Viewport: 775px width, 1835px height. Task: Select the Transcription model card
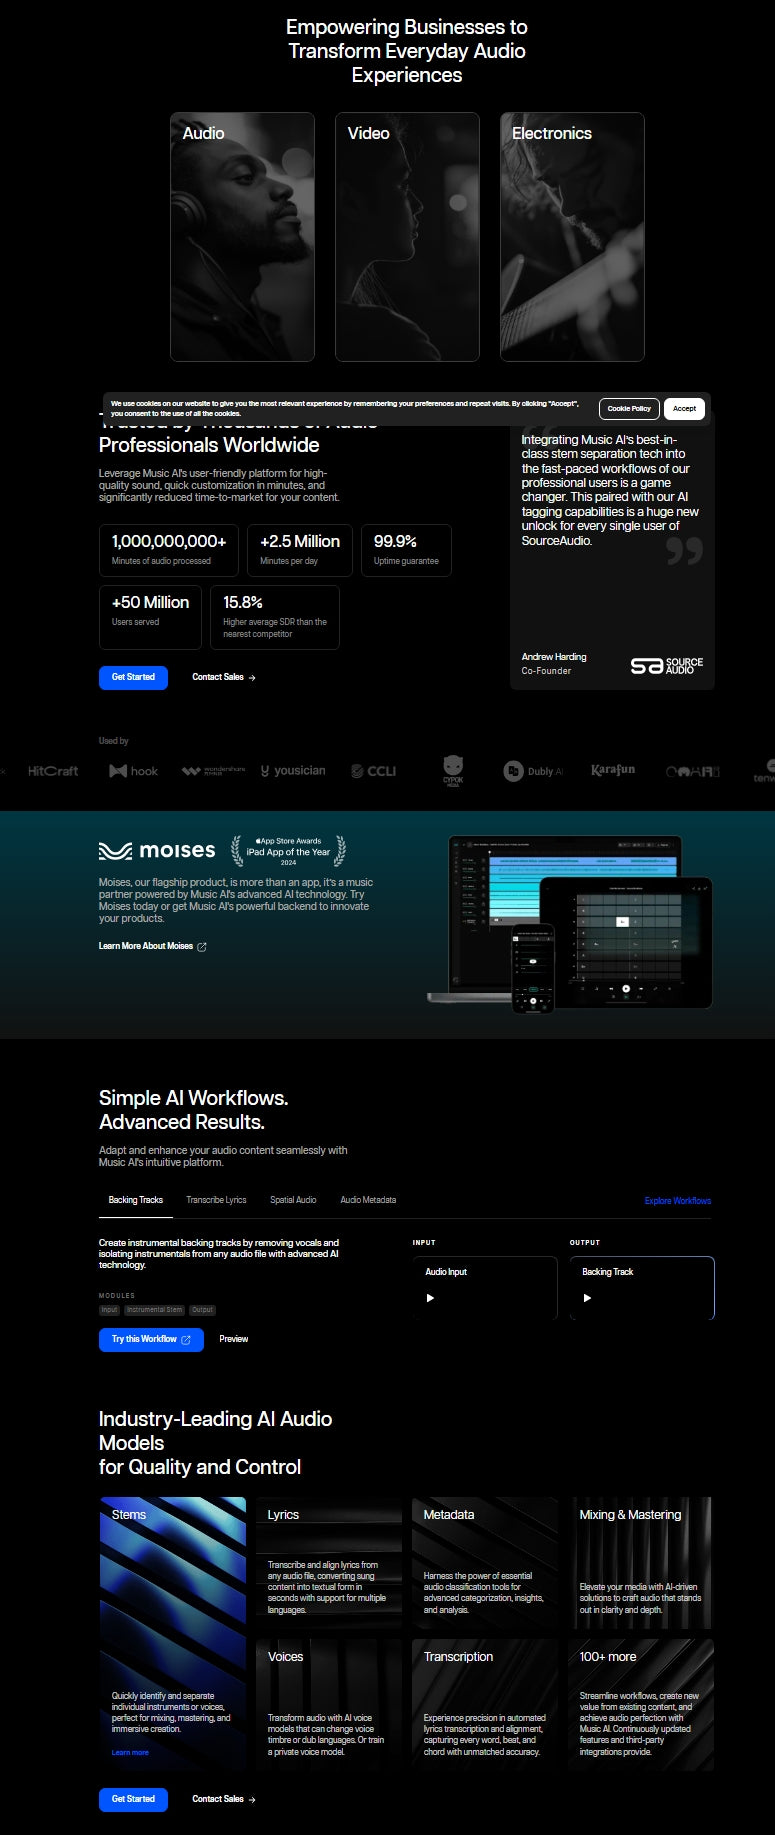pos(484,1705)
